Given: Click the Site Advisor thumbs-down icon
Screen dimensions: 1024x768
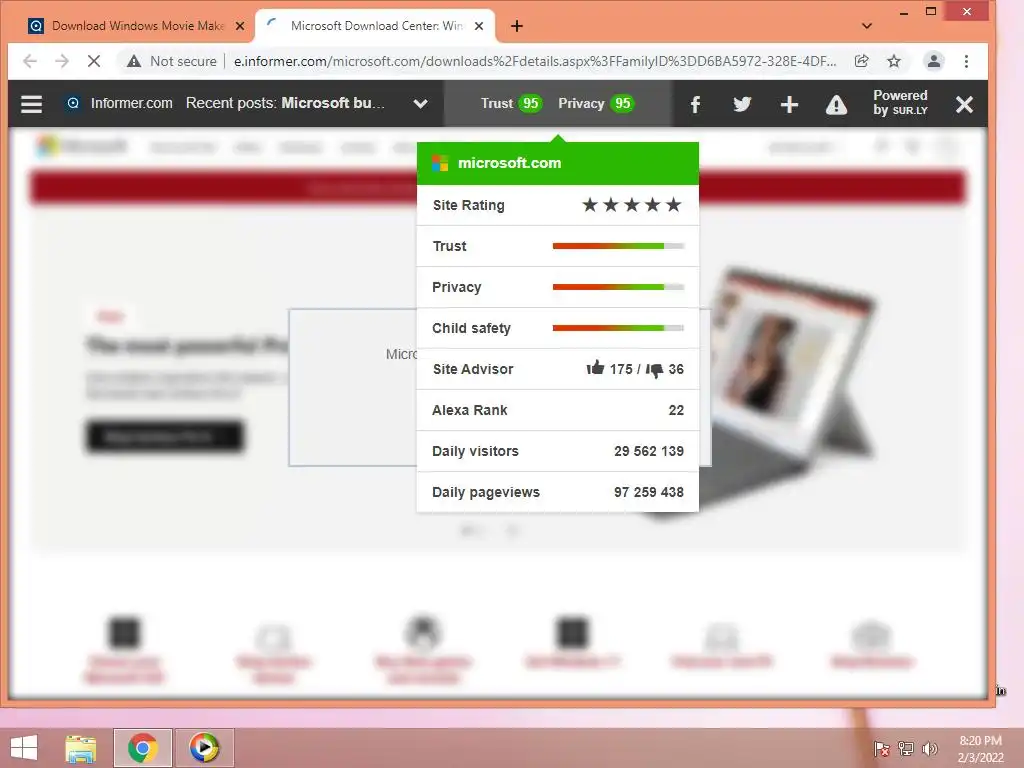Looking at the screenshot, I should (654, 370).
